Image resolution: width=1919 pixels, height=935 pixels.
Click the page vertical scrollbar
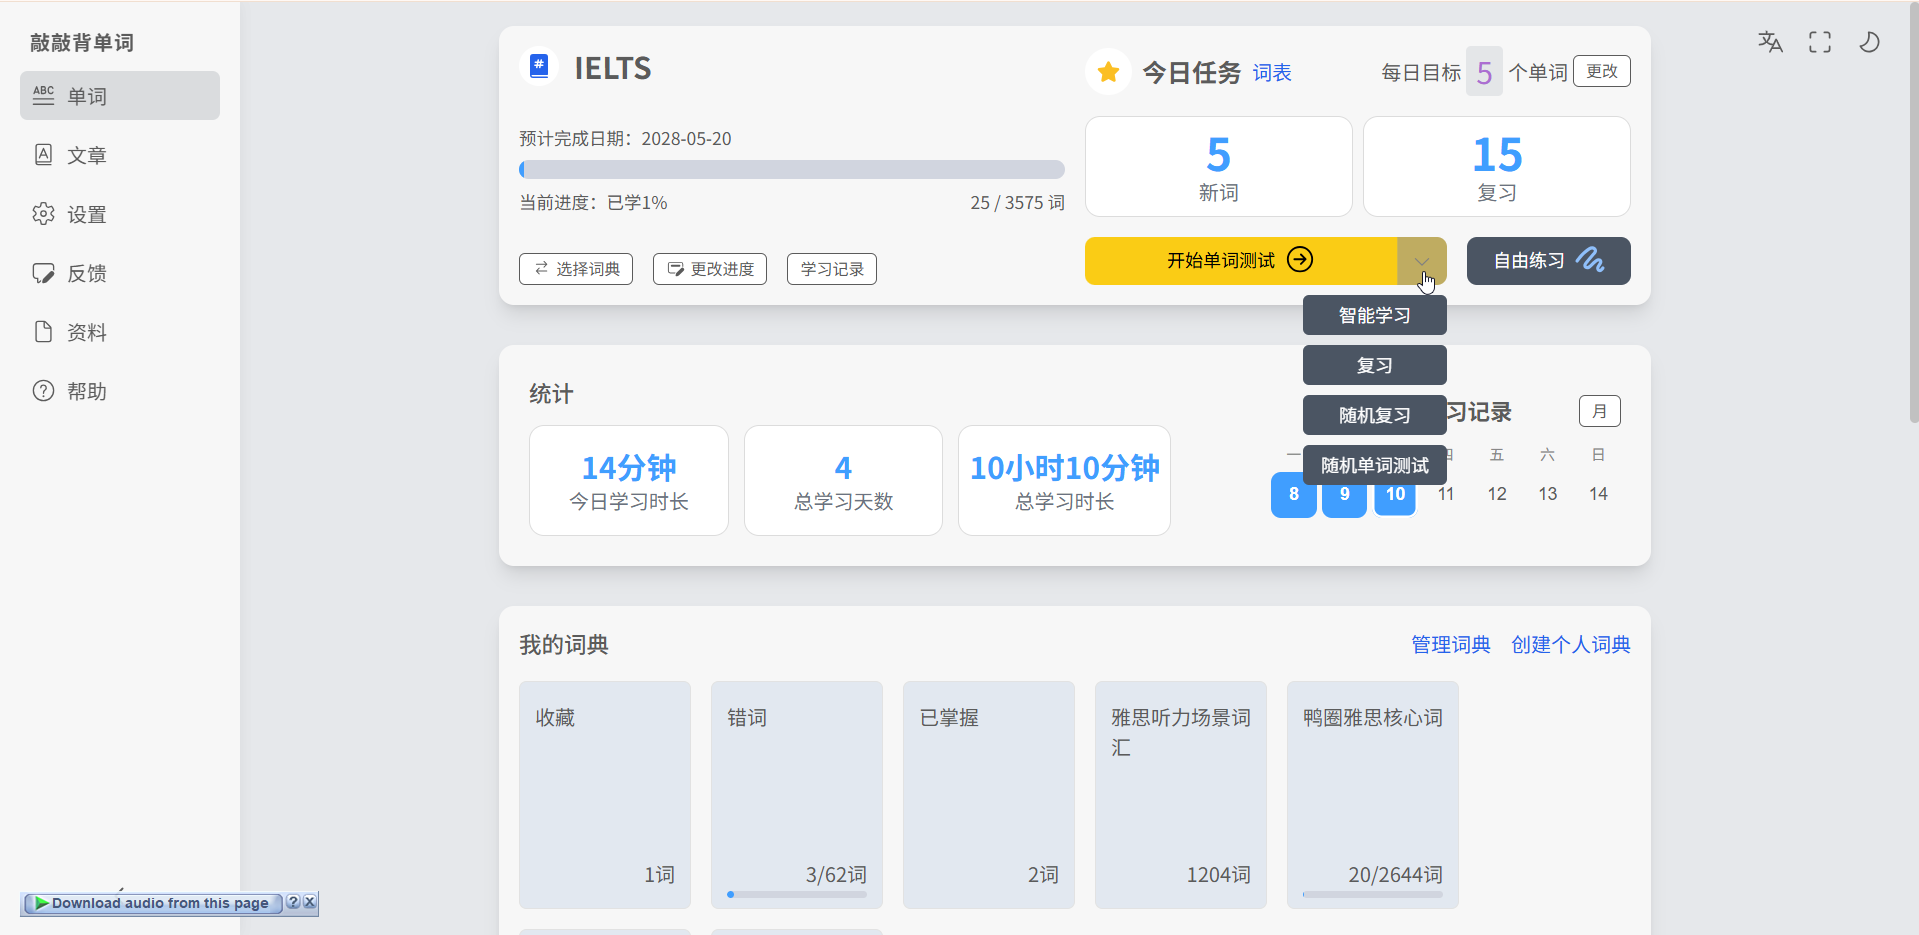[1913, 212]
